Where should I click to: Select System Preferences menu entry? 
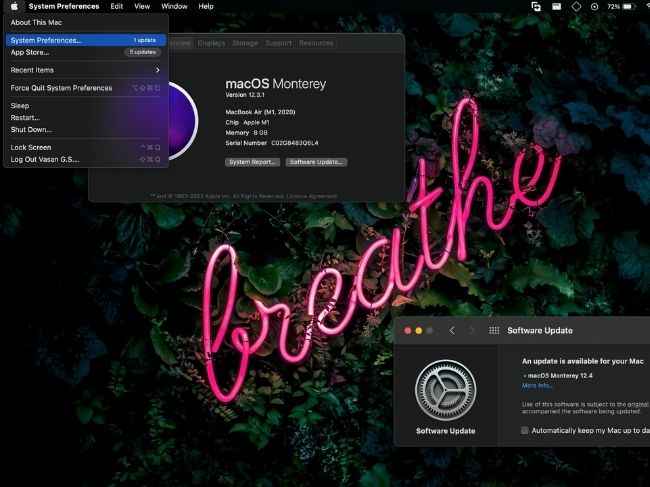(86, 40)
